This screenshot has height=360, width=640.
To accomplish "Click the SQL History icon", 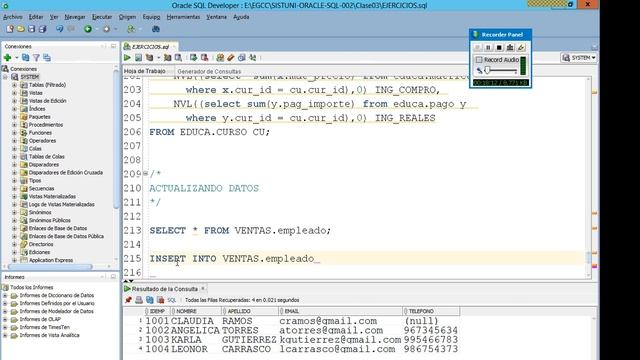I will coord(242,58).
